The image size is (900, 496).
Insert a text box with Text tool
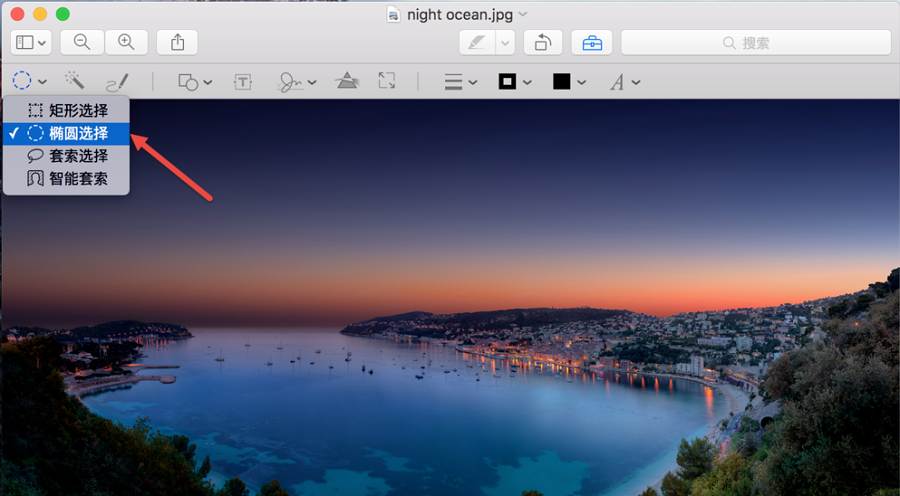point(243,82)
